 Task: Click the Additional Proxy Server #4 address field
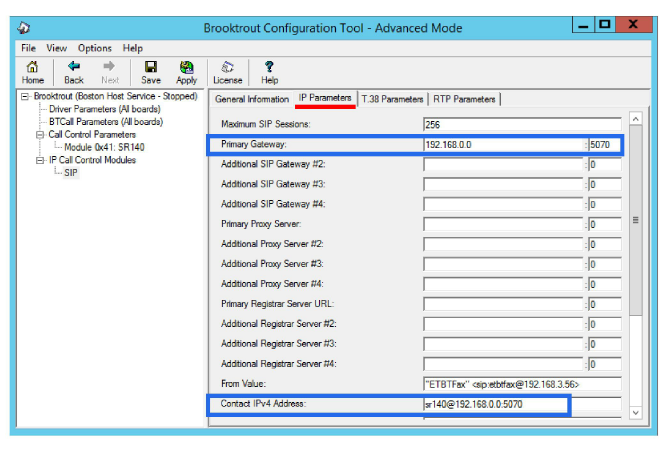[504, 284]
